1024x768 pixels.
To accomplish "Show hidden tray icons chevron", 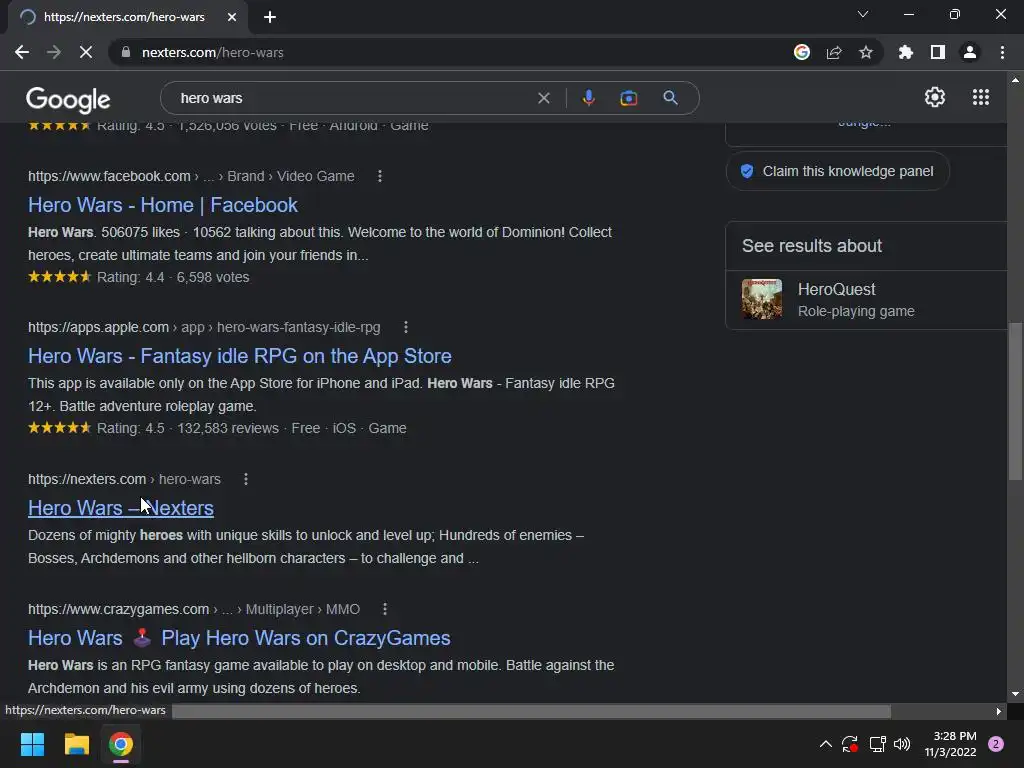I will (825, 744).
